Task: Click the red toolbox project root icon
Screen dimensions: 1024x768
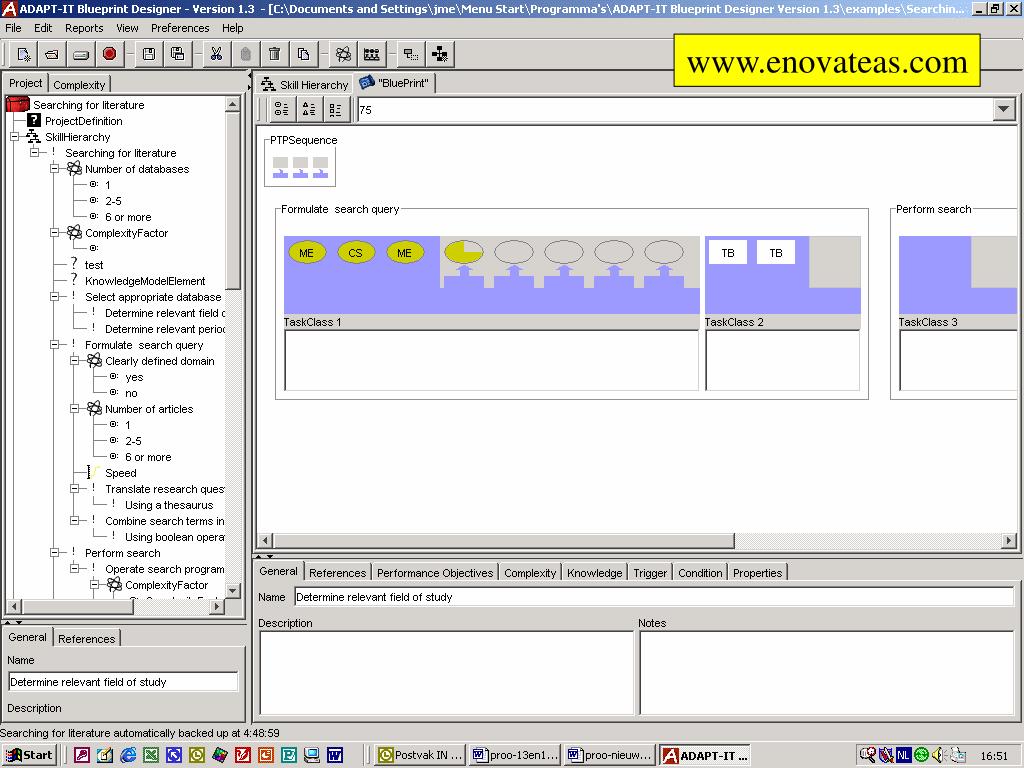Action: pyautogui.click(x=18, y=104)
